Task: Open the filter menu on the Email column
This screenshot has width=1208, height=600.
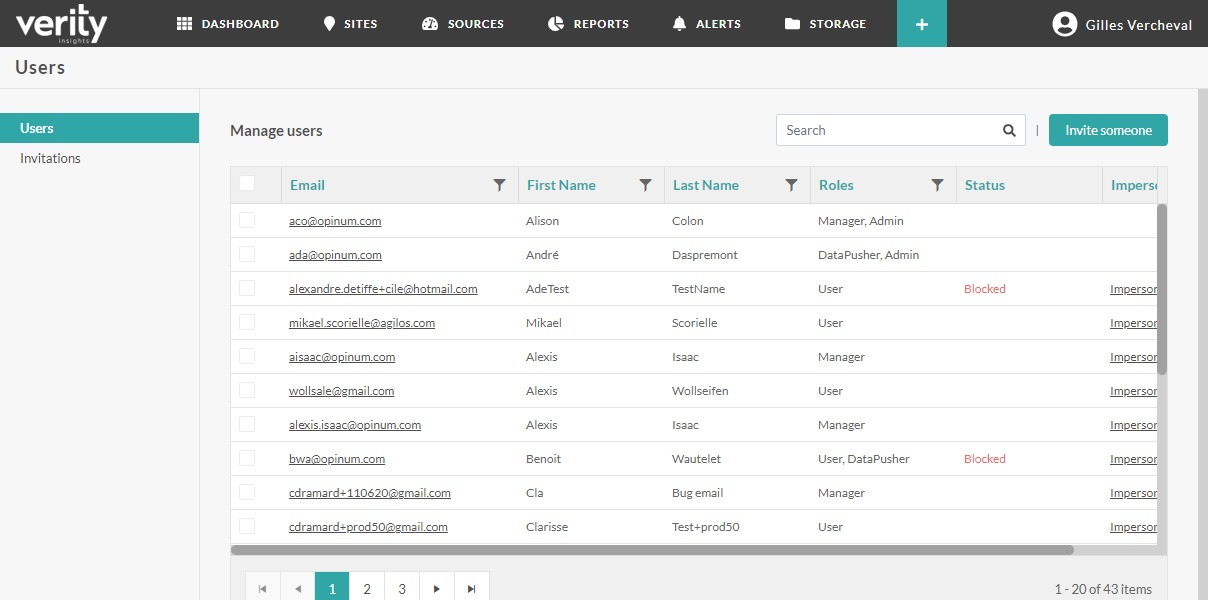Action: (500, 185)
